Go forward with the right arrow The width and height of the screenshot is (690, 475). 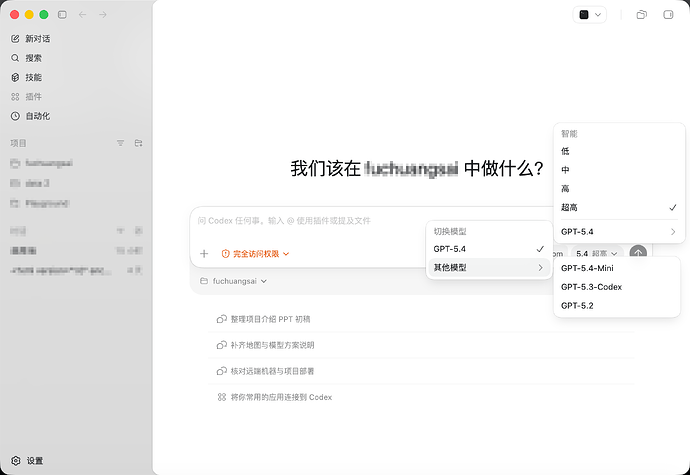103,15
